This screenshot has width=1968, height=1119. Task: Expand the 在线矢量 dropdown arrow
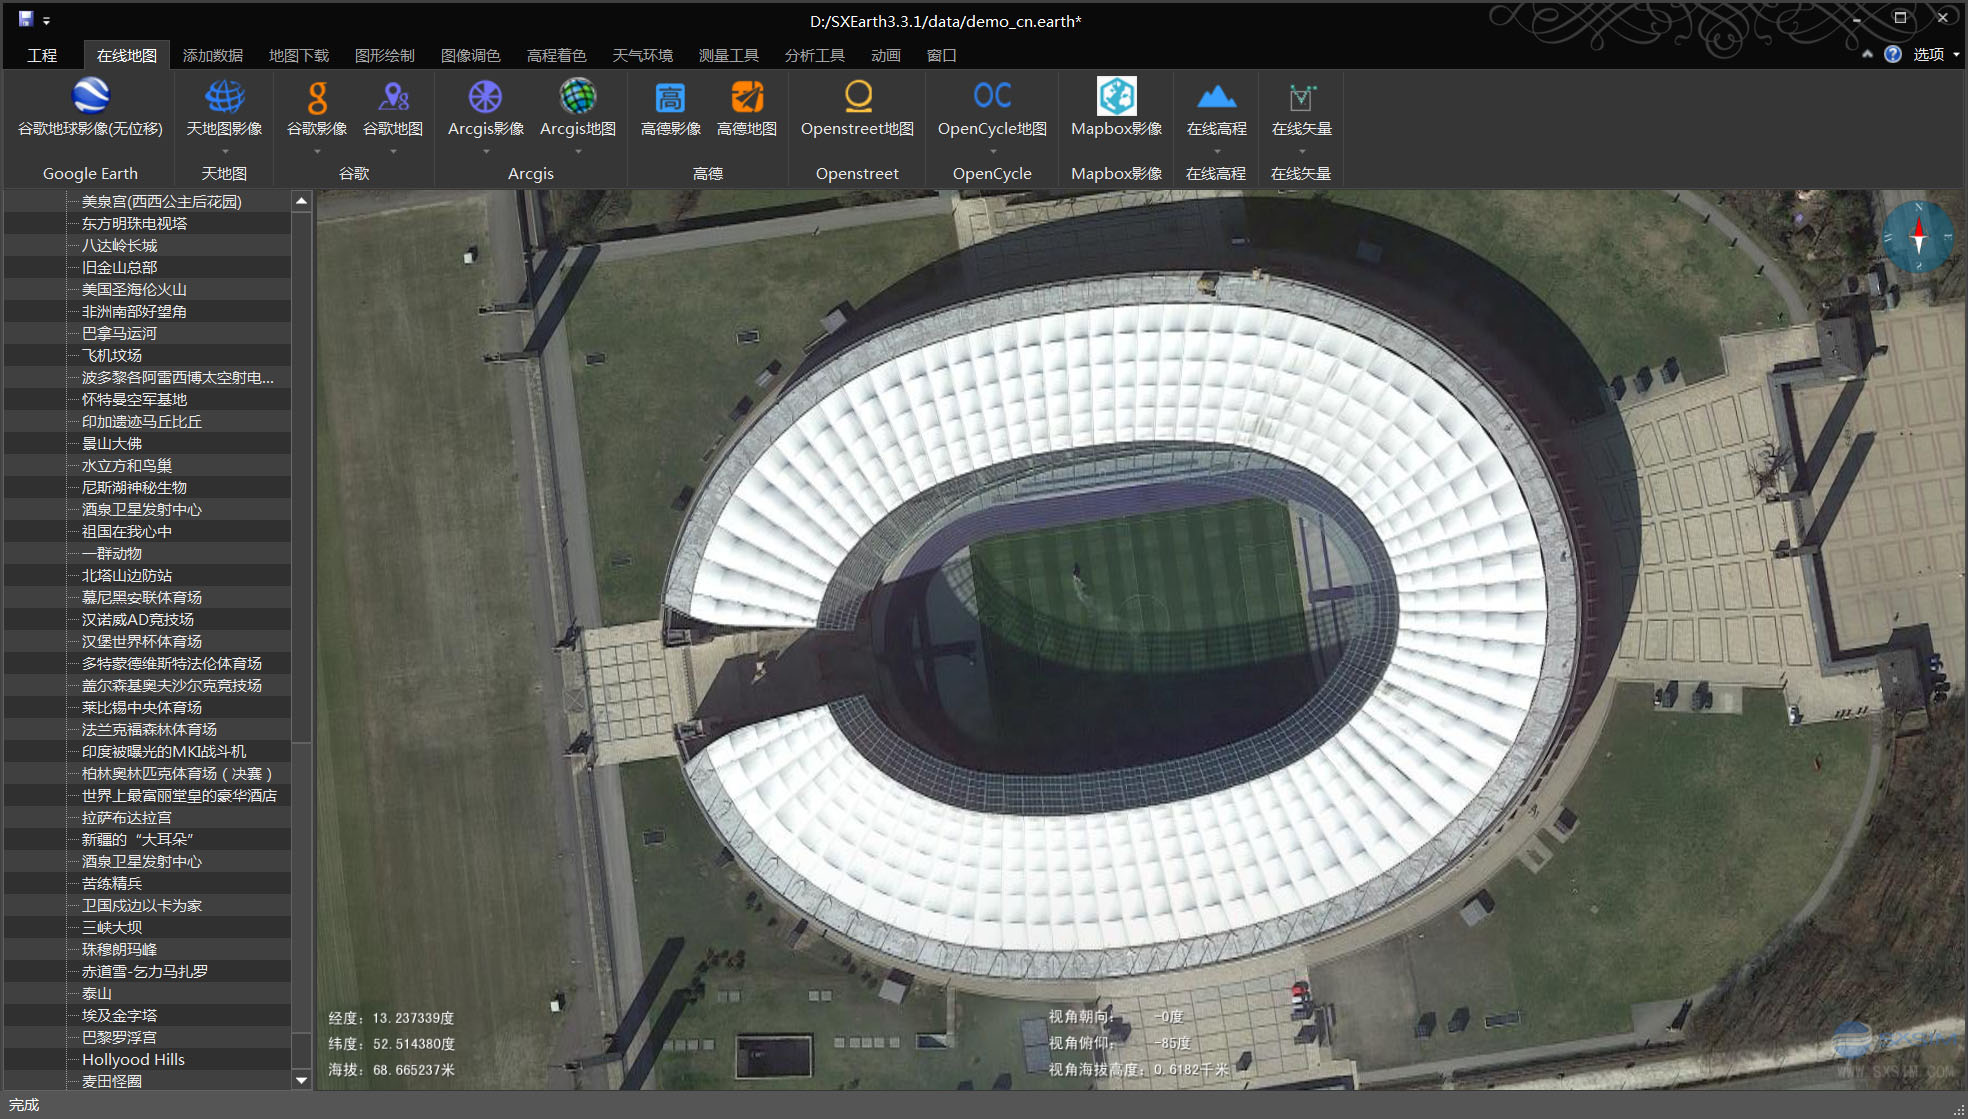[x=1301, y=152]
